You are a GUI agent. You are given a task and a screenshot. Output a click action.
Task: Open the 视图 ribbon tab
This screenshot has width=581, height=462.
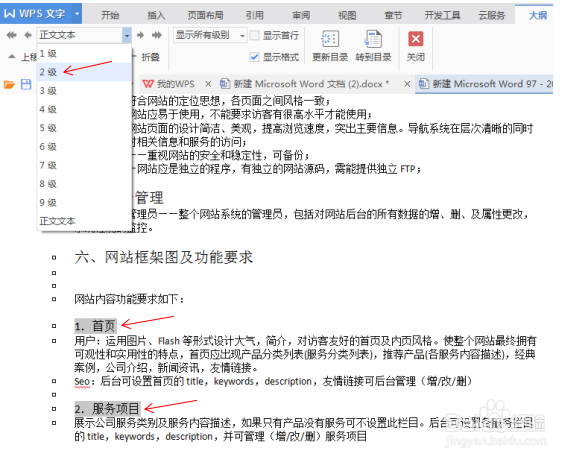click(x=347, y=15)
